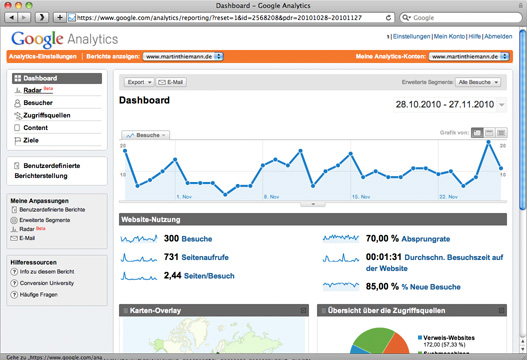Click the envelope icon beside E-Mail in Meine Anpassungen
This screenshot has width=527, height=360.
(14, 238)
